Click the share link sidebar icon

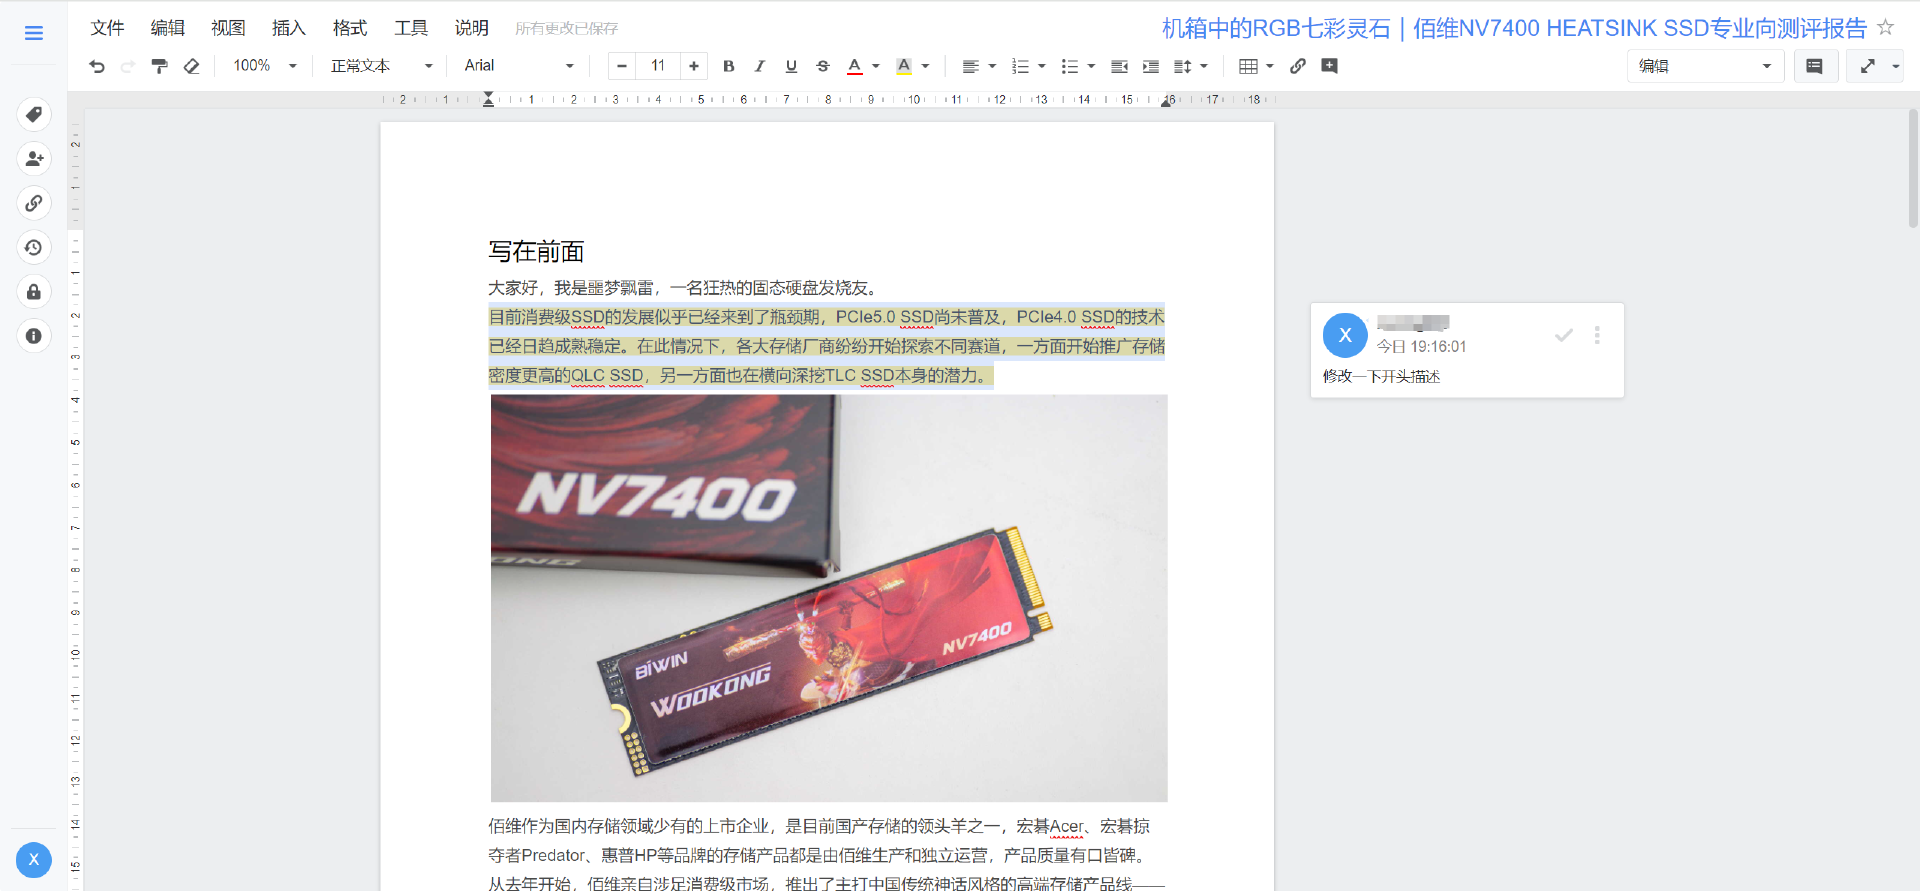[34, 203]
